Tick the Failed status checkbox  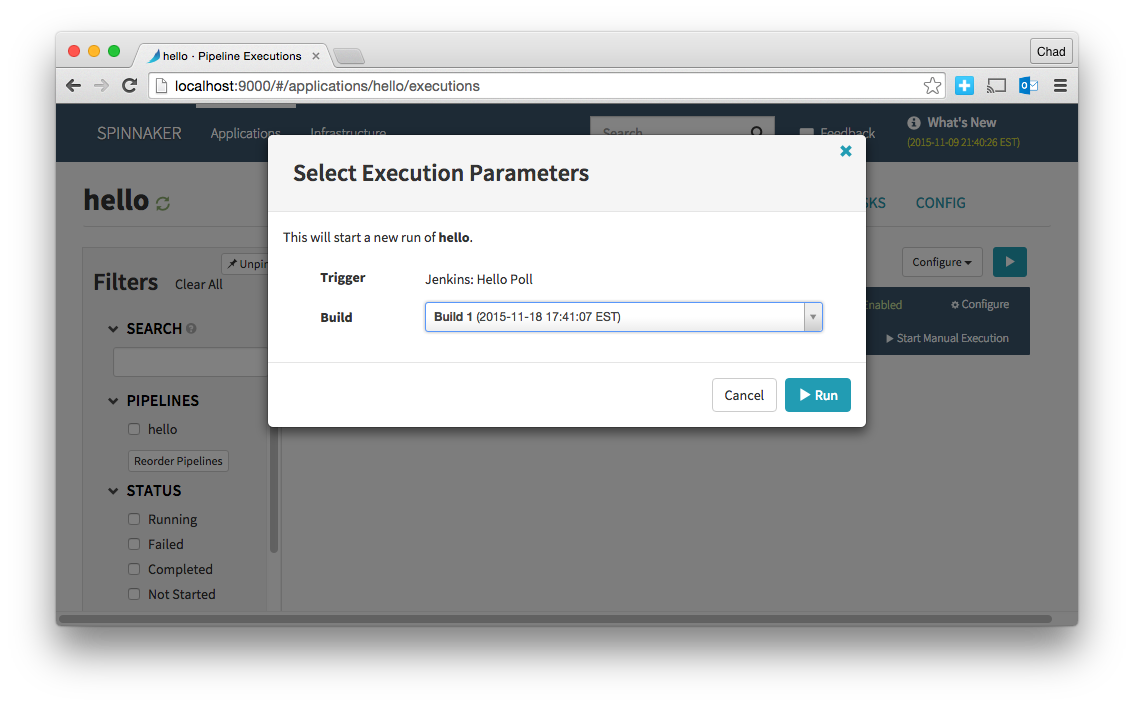click(134, 544)
